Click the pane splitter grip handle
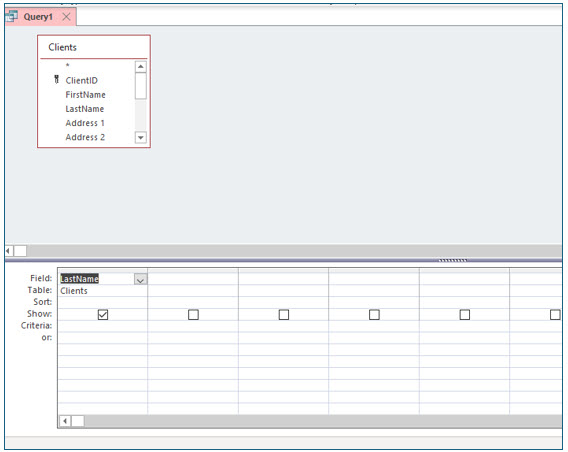 pos(453,260)
